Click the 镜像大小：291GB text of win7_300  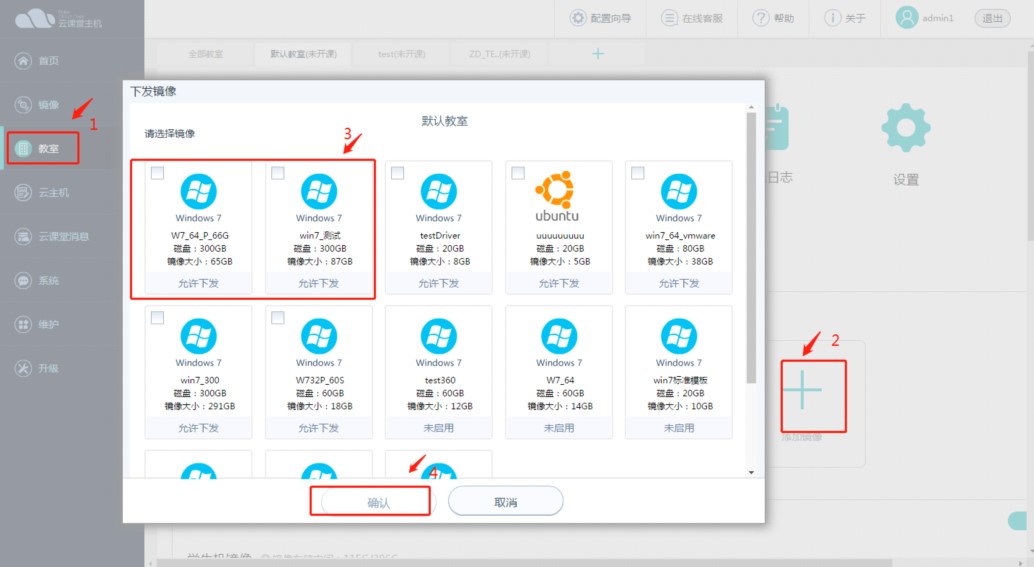200,406
